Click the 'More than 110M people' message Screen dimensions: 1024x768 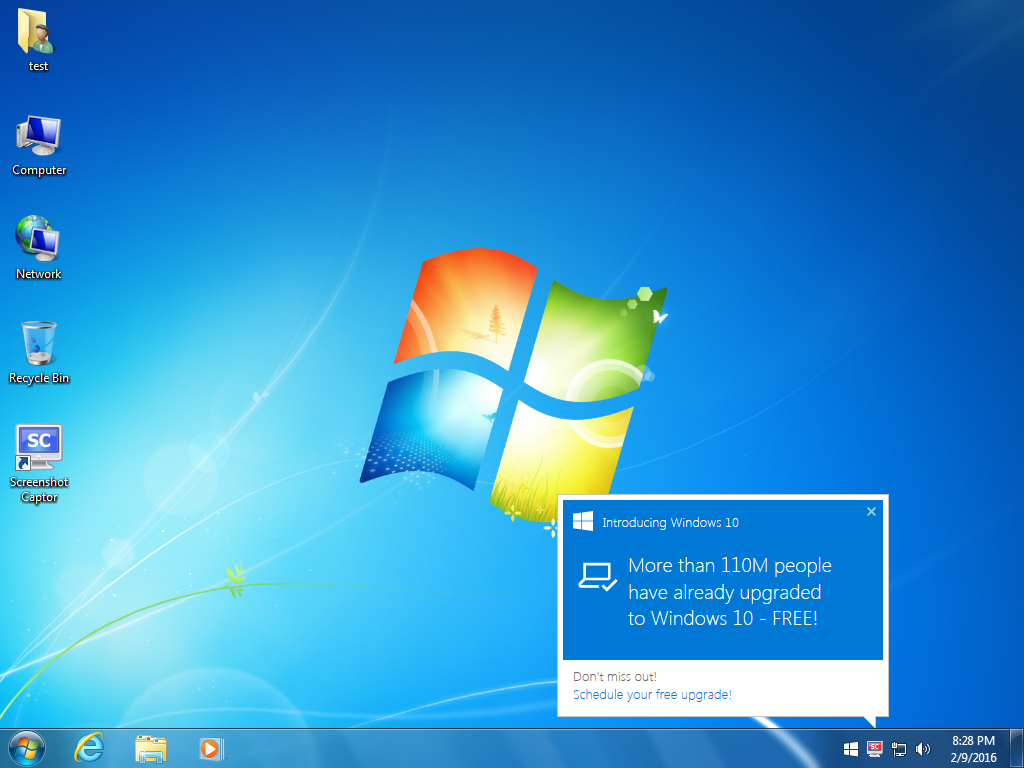point(729,592)
